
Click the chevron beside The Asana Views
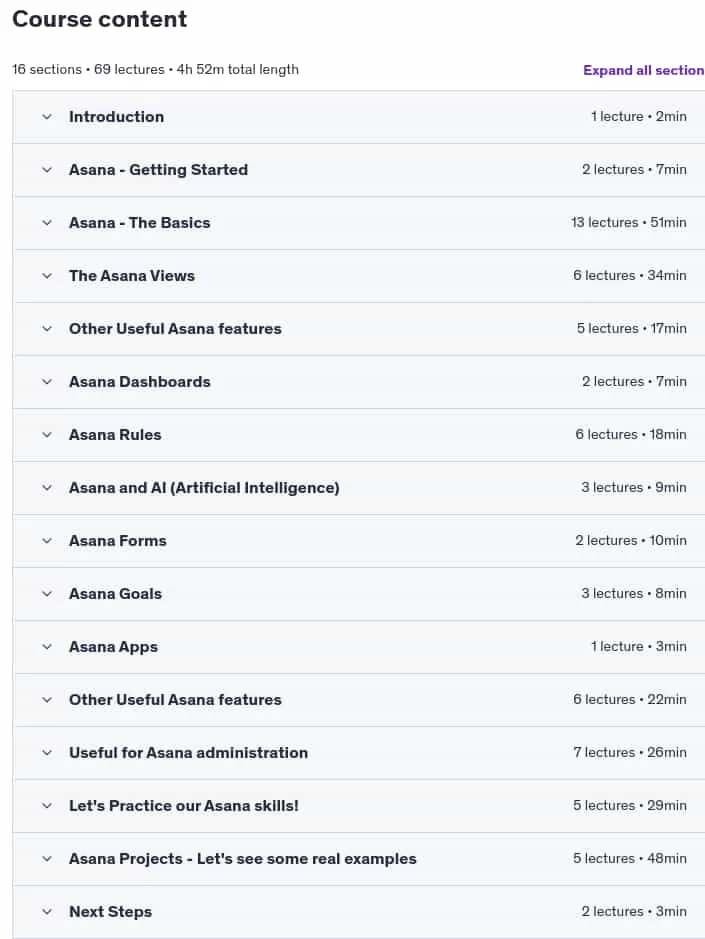click(x=47, y=276)
